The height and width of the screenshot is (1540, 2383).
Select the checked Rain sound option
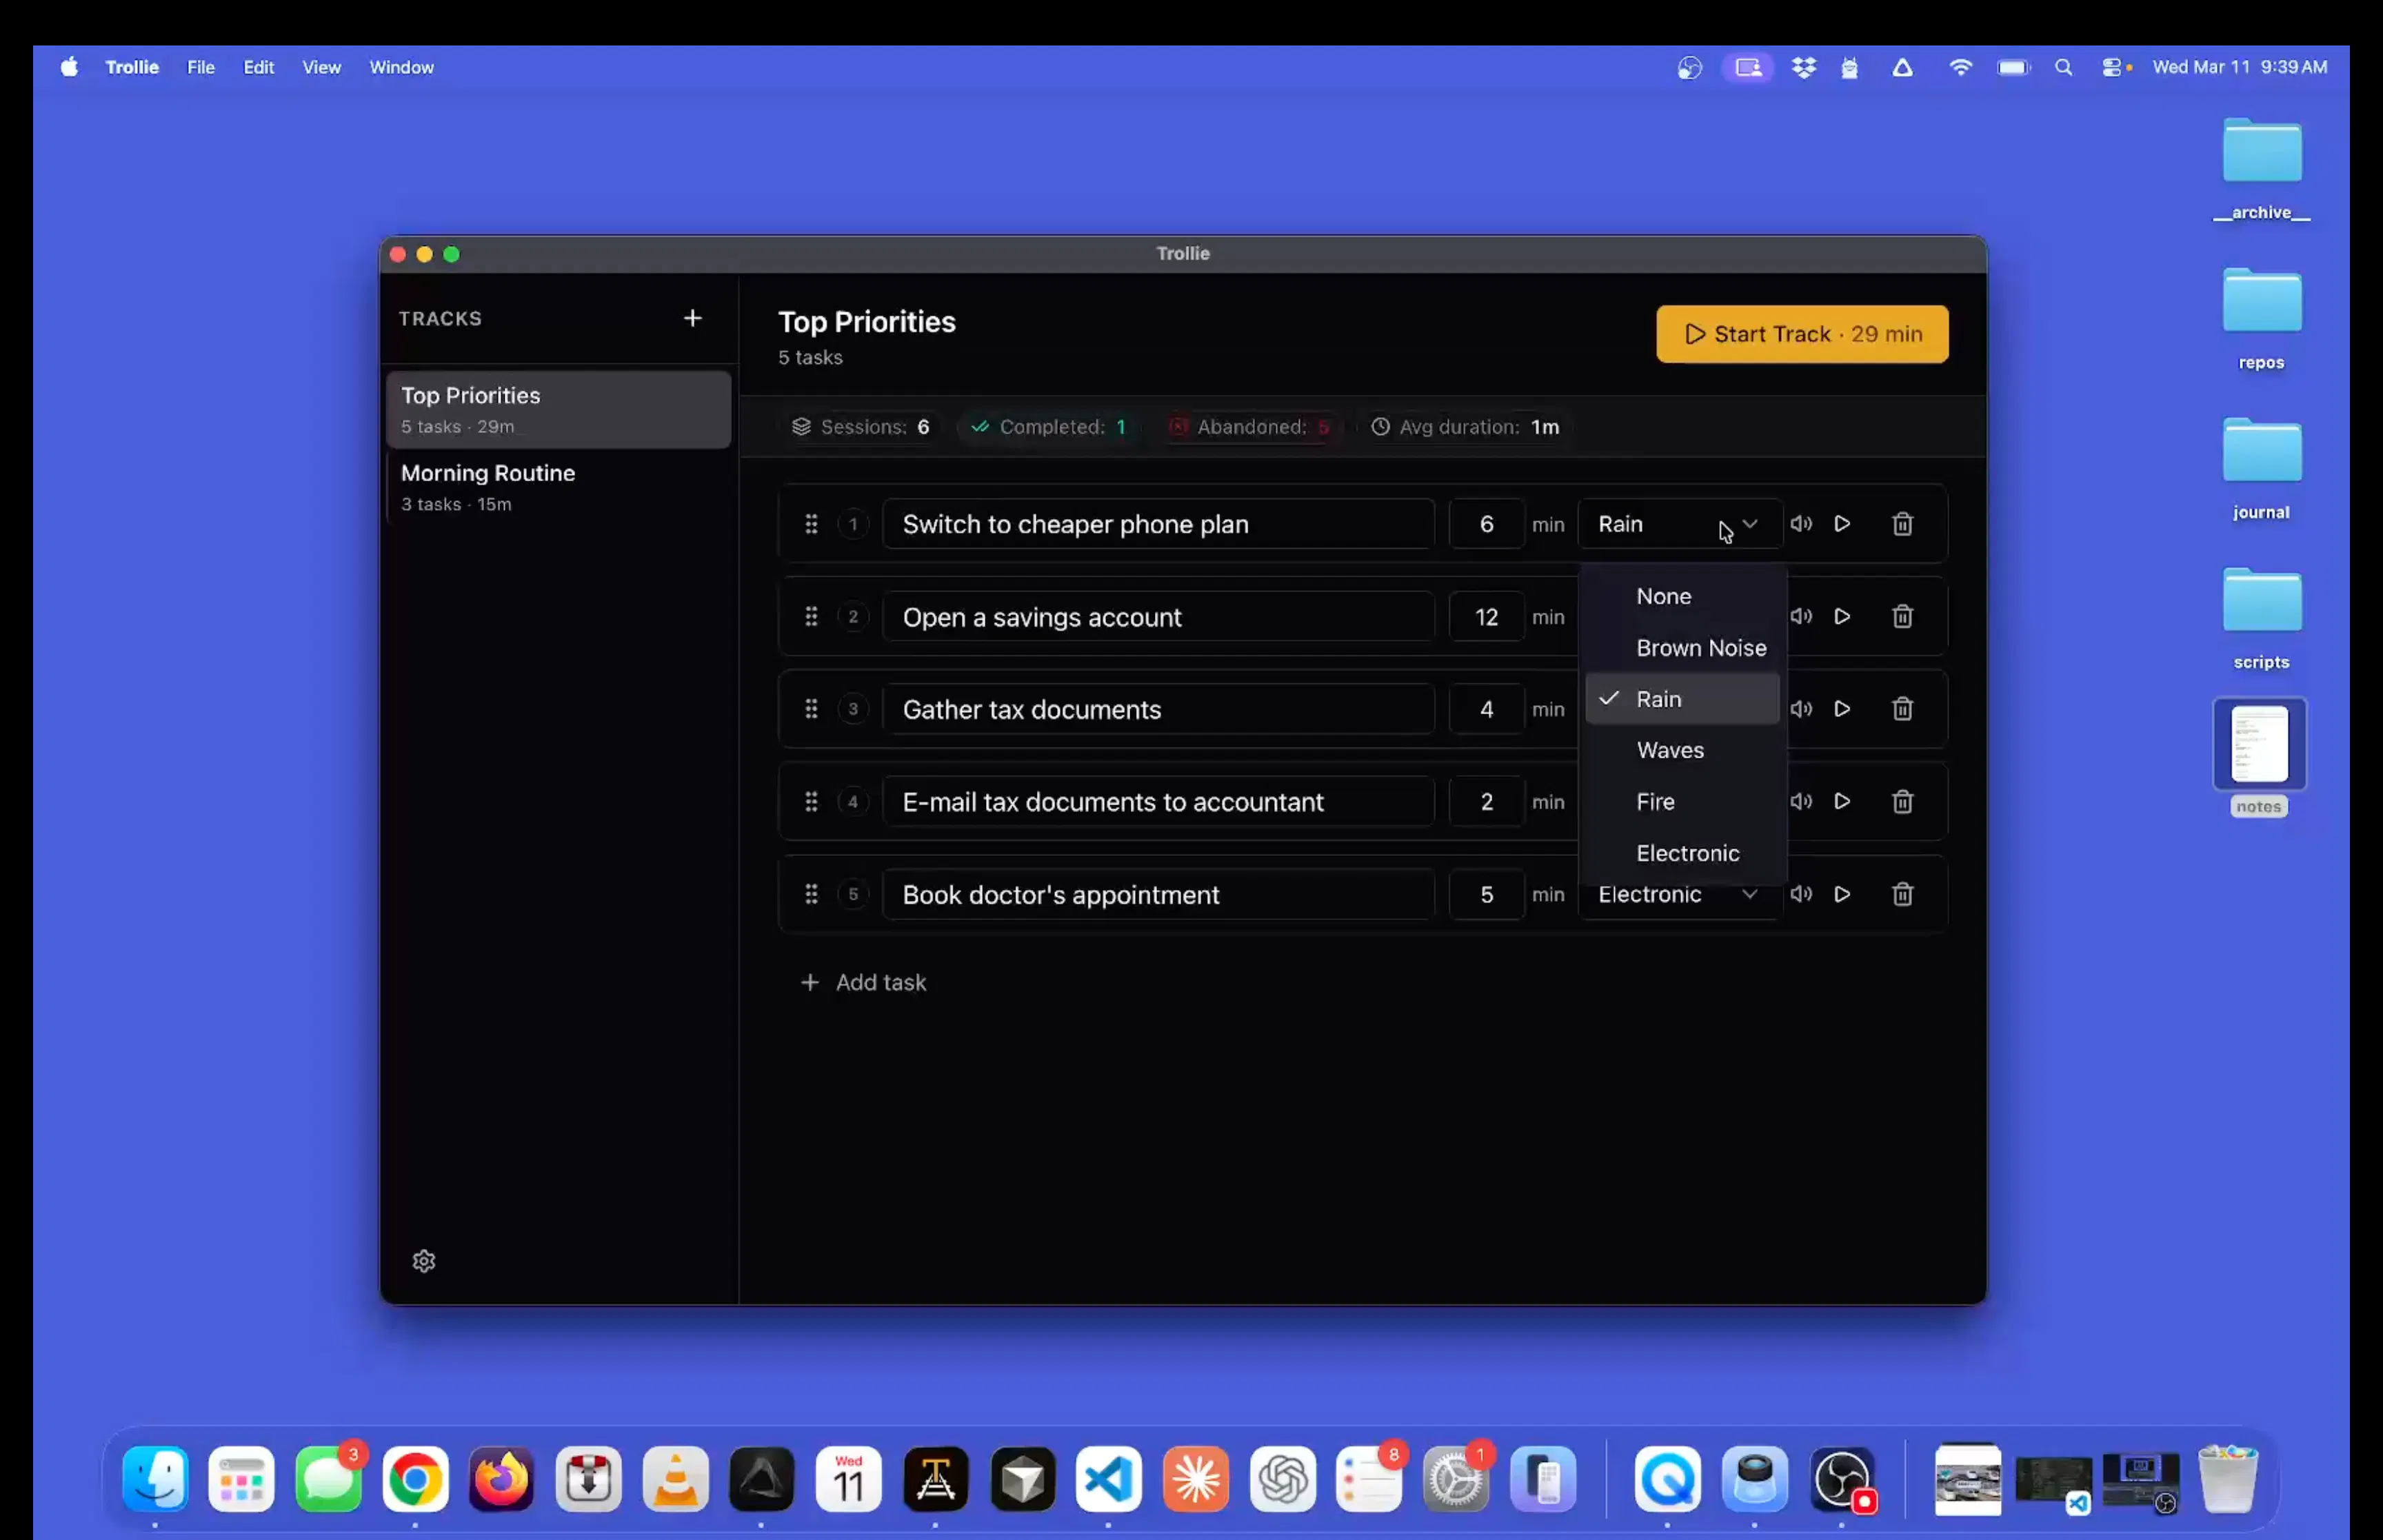tap(1683, 699)
